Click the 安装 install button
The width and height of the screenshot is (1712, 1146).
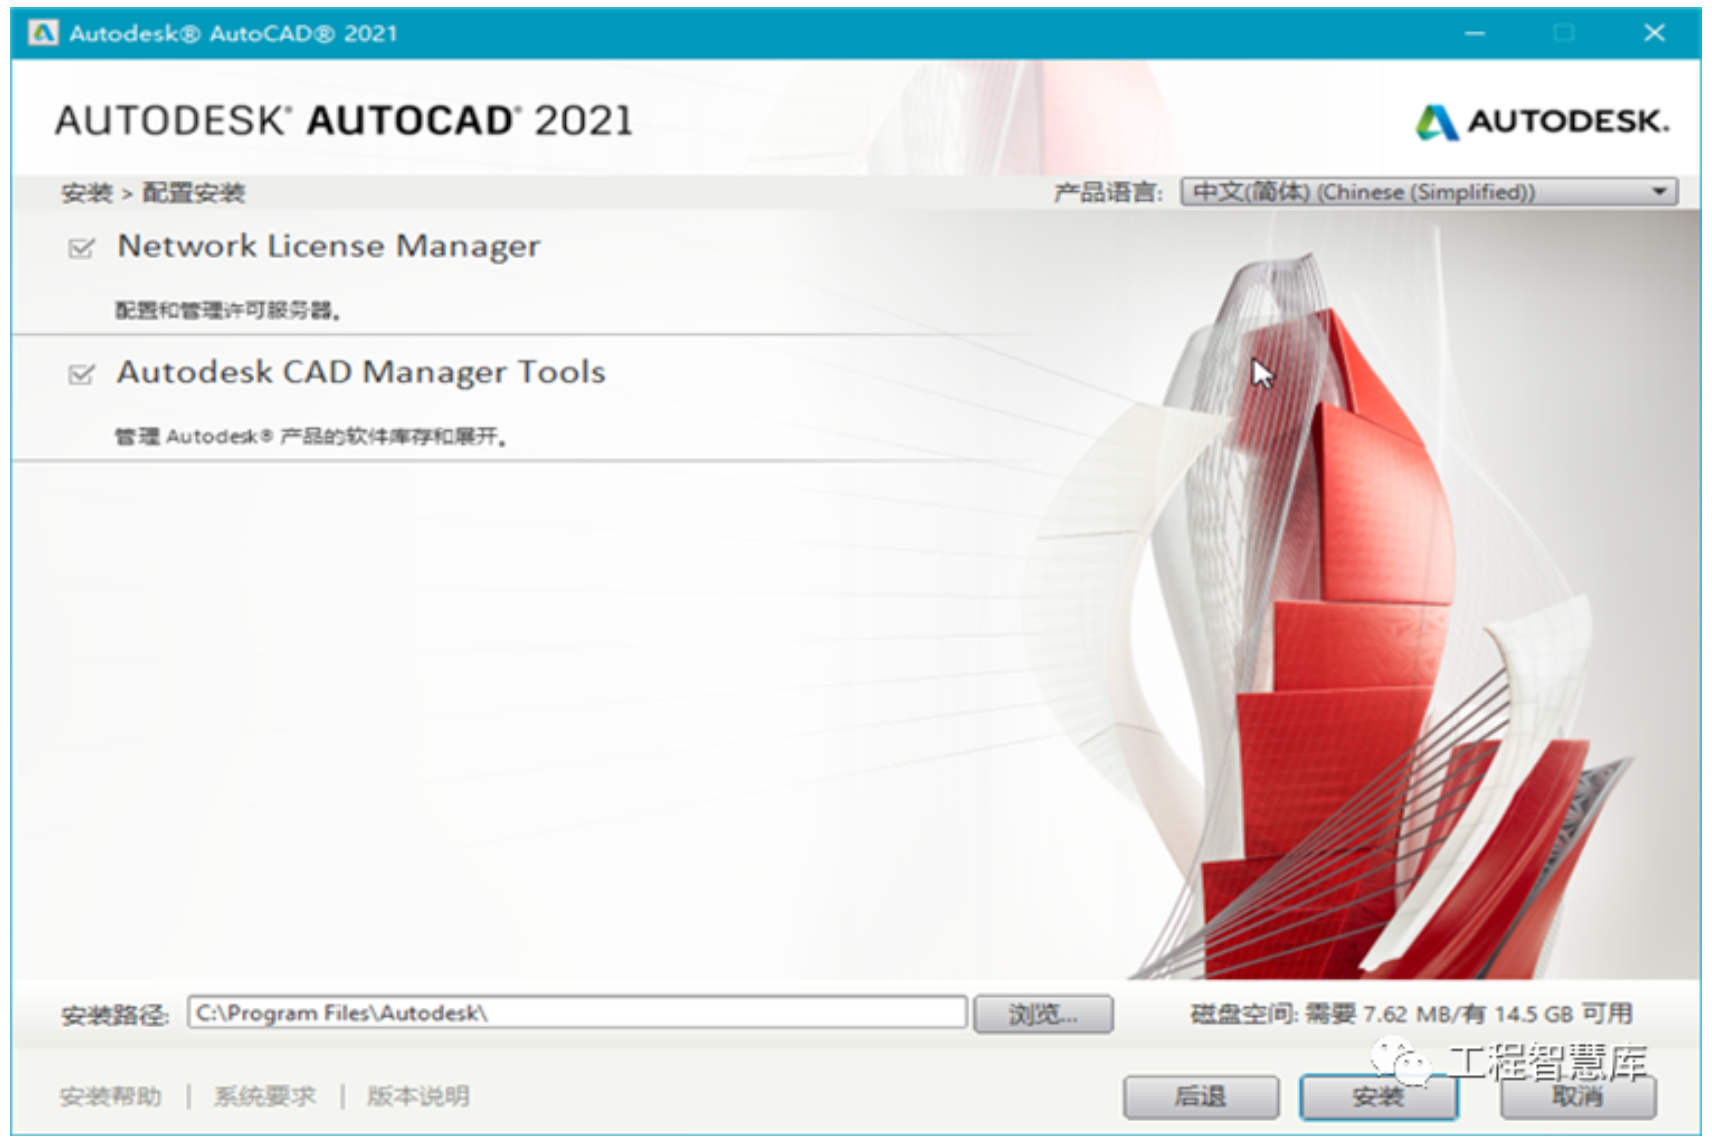coord(1378,1097)
